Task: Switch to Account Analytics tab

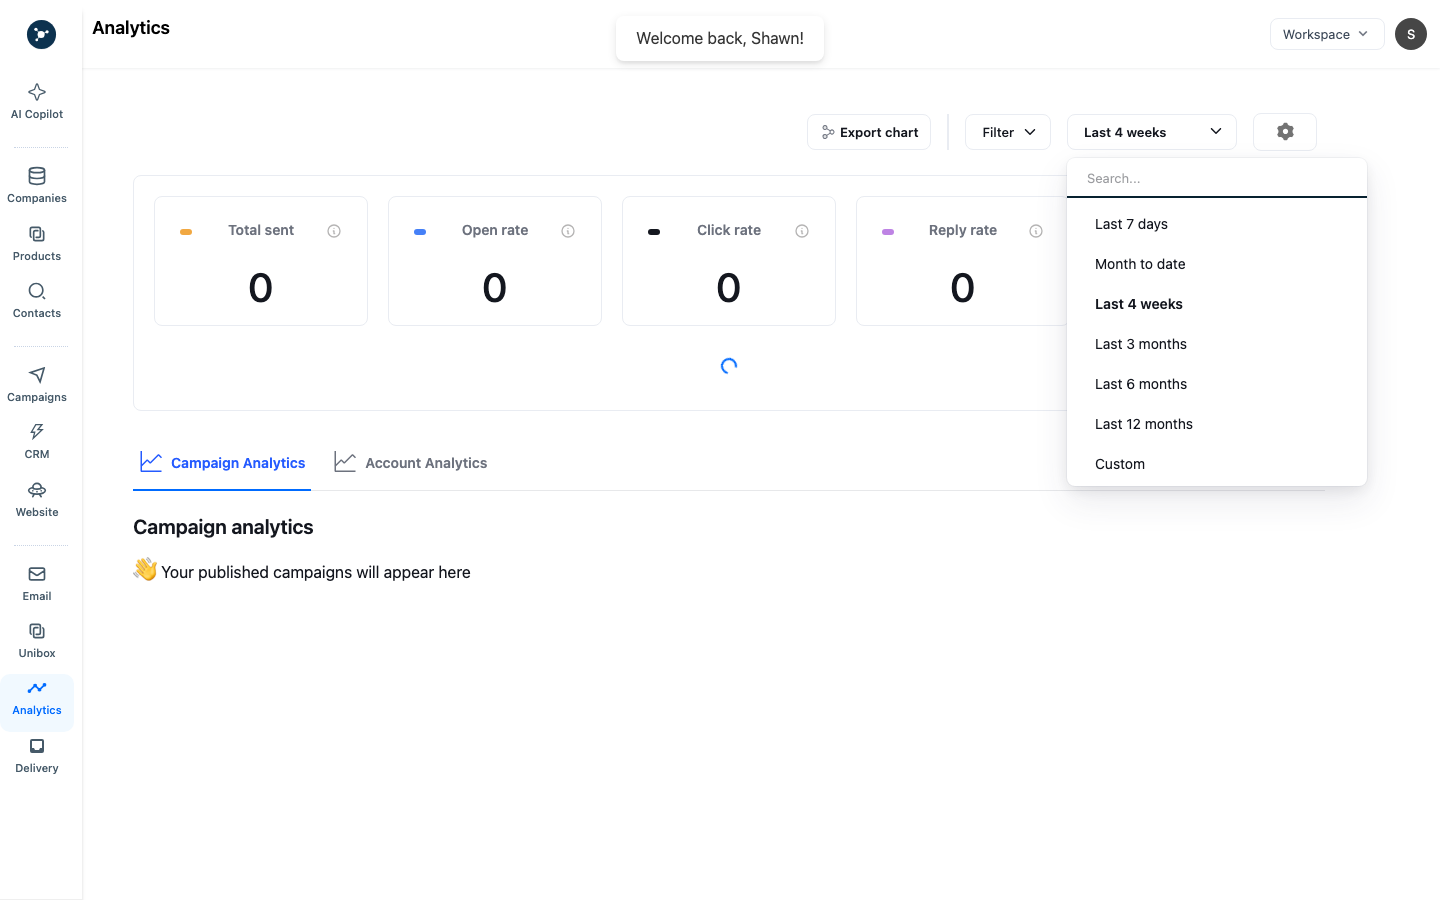Action: coord(411,463)
